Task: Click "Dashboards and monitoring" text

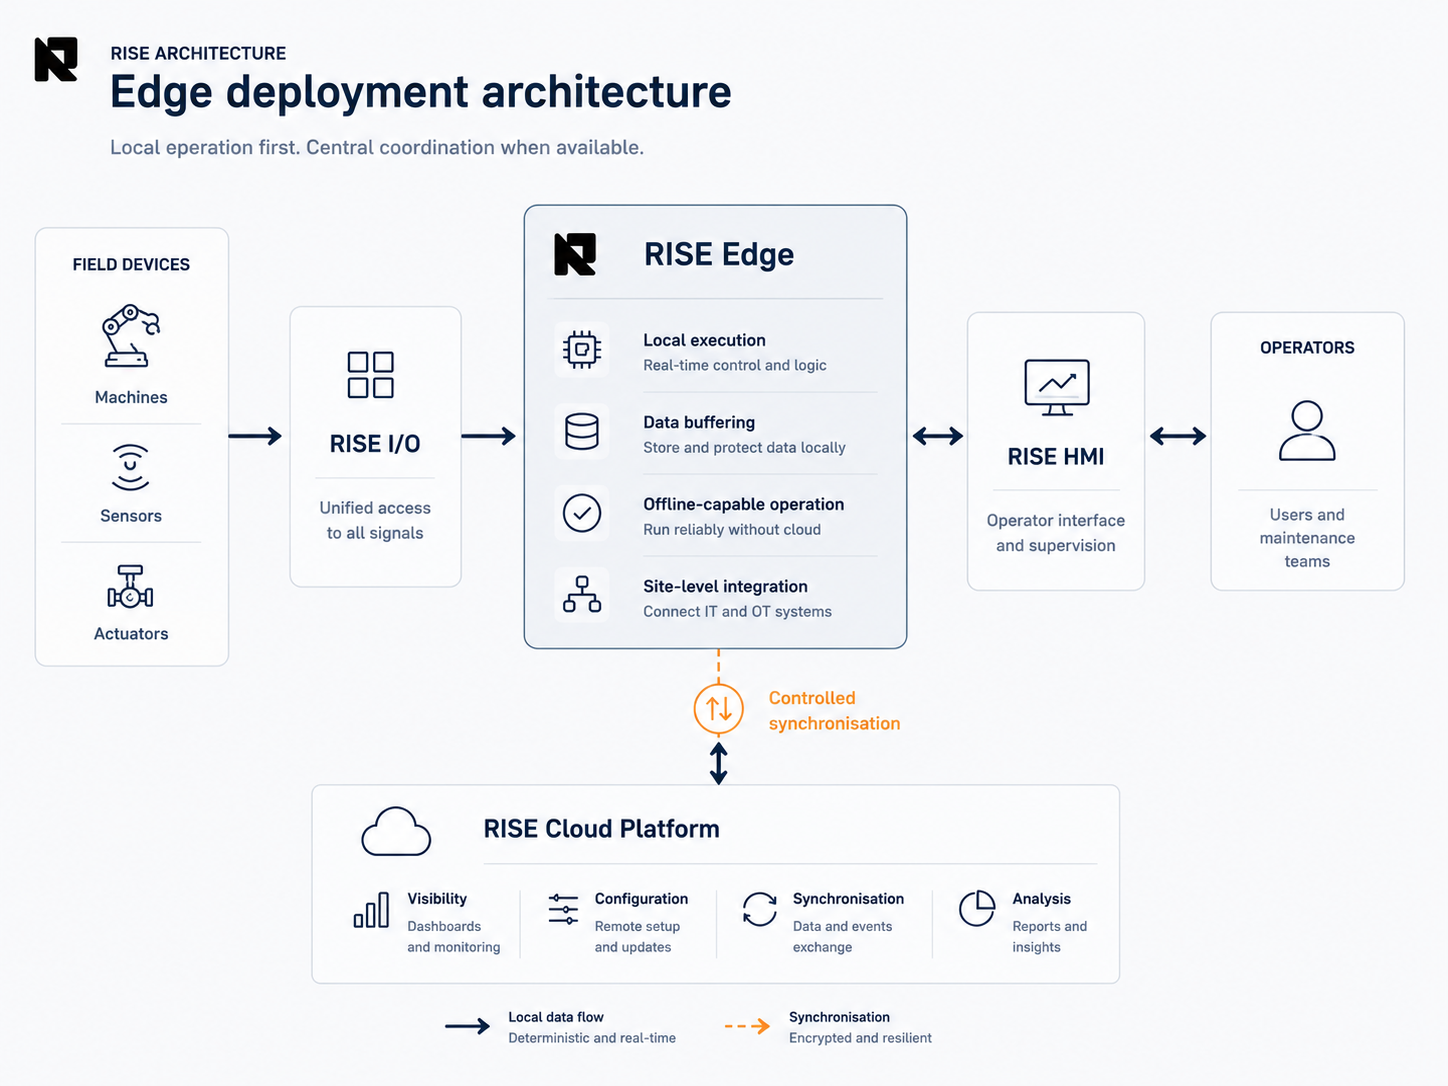Action: pyautogui.click(x=453, y=937)
